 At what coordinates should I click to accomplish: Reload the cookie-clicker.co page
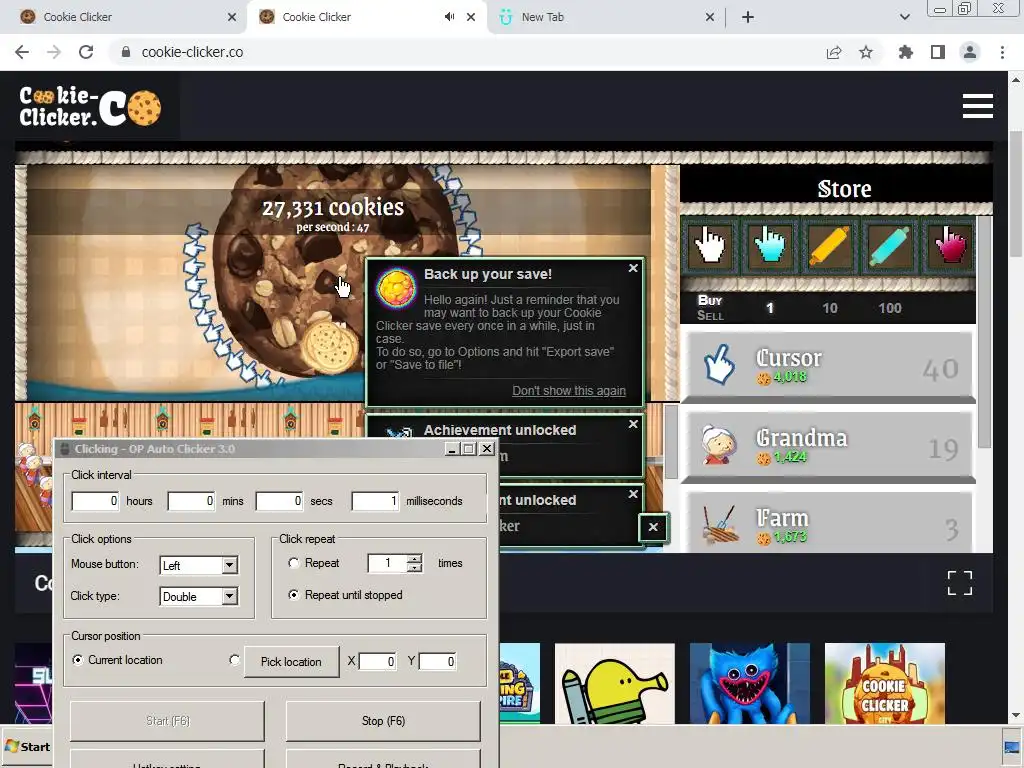[86, 52]
